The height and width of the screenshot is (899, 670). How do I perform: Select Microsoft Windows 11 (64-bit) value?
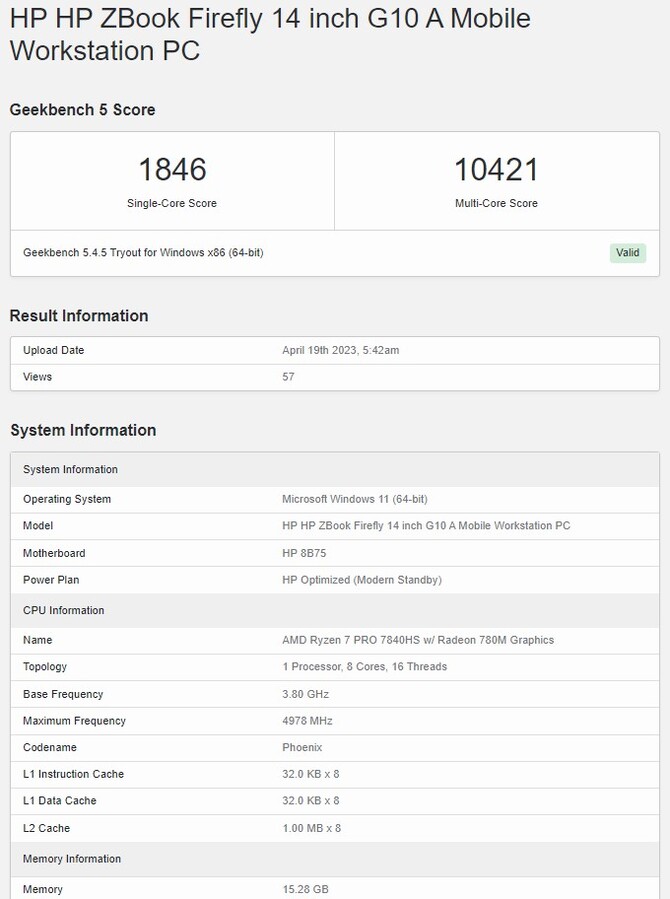pyautogui.click(x=355, y=499)
